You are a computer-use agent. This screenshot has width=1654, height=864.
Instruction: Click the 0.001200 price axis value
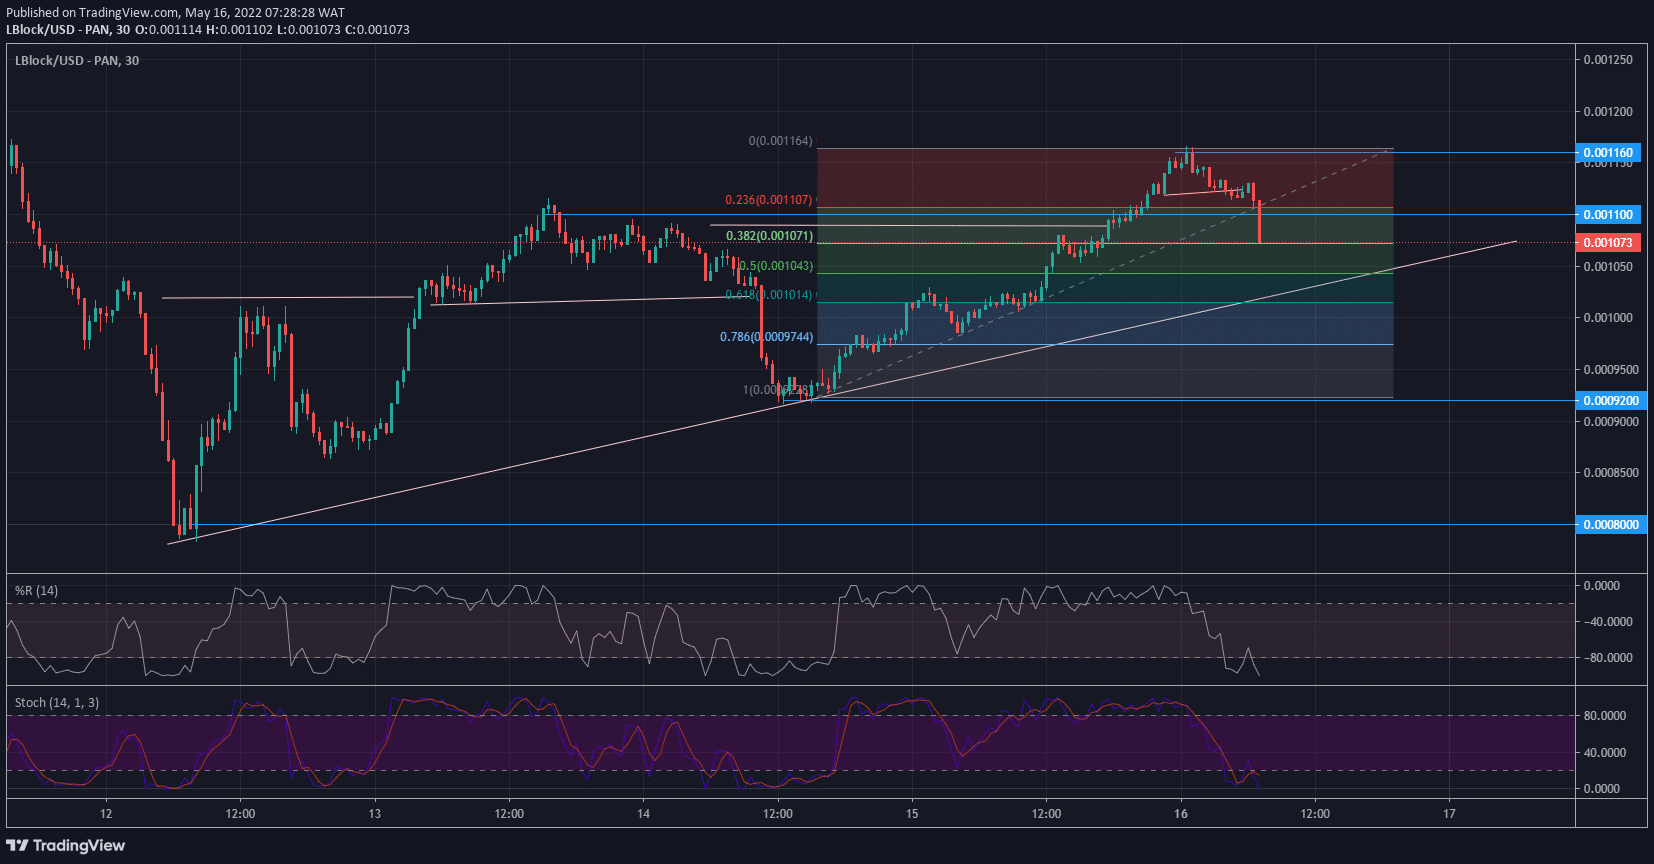pos(1608,112)
